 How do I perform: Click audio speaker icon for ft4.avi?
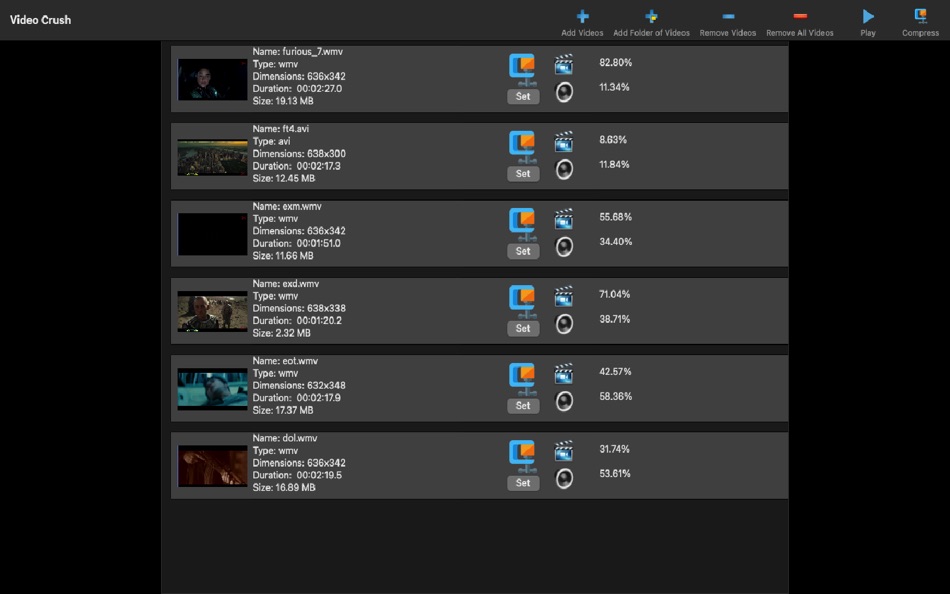point(564,169)
